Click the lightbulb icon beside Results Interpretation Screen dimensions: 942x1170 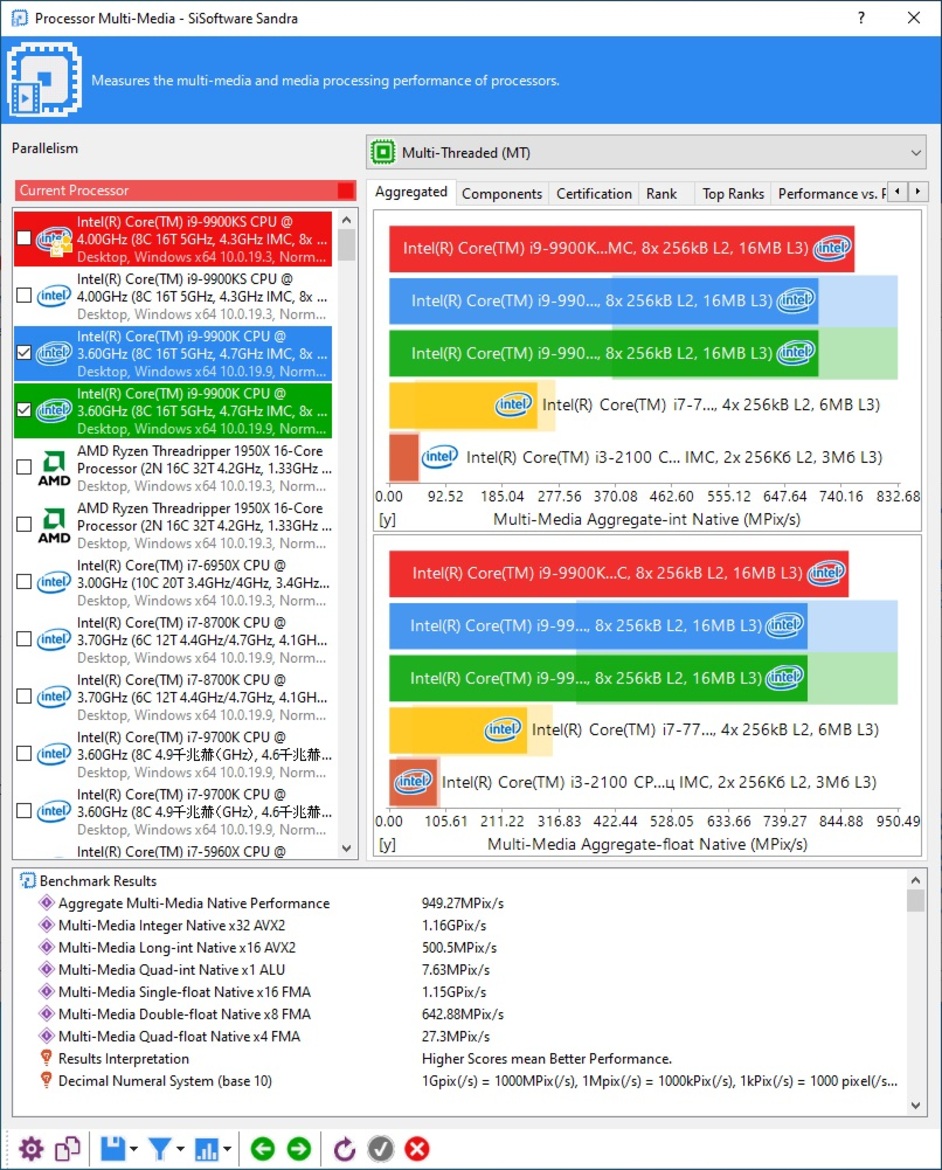(46, 1058)
